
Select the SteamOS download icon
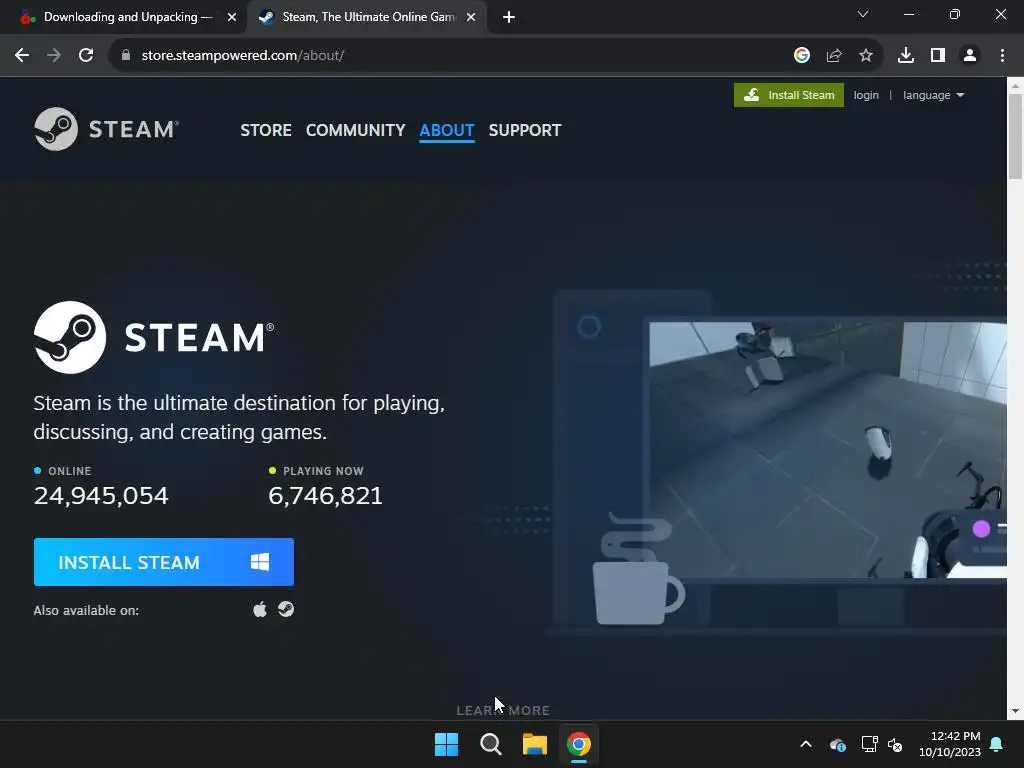[286, 609]
